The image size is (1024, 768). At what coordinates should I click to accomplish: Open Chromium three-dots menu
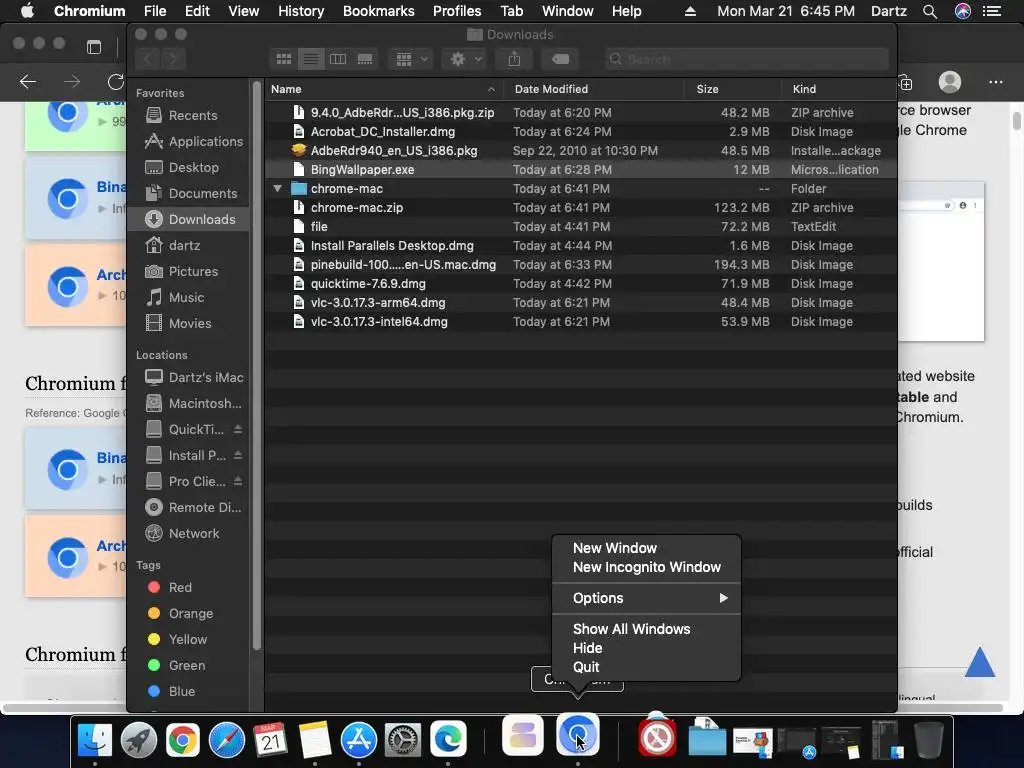(995, 82)
